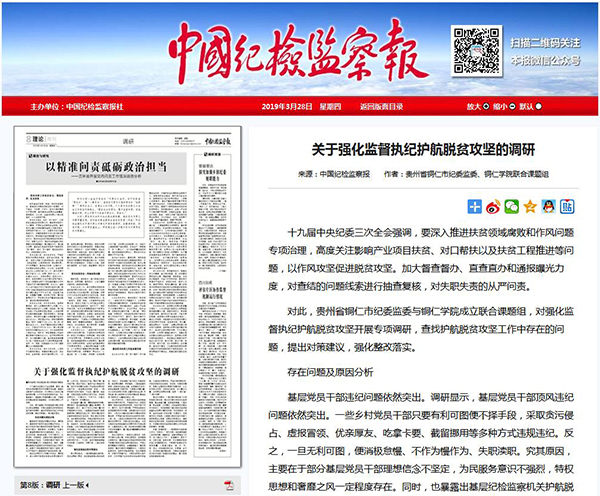Screen dimensions: 600x496
Task: Open the PDF version icon
Action: coord(229,485)
